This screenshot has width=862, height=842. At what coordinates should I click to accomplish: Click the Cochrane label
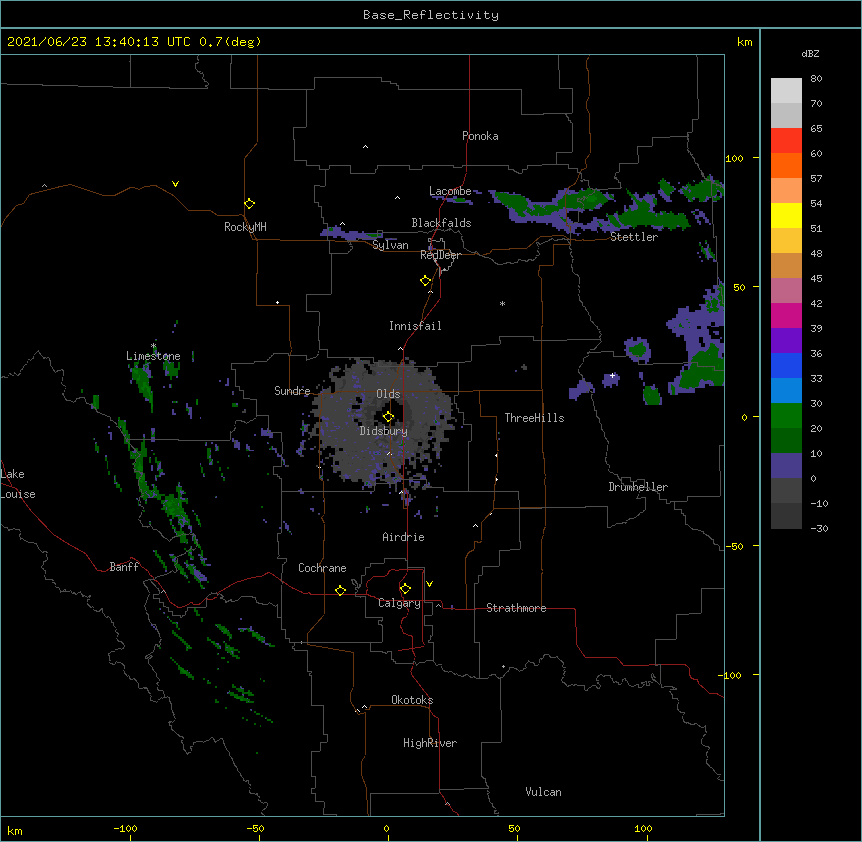pos(322,568)
